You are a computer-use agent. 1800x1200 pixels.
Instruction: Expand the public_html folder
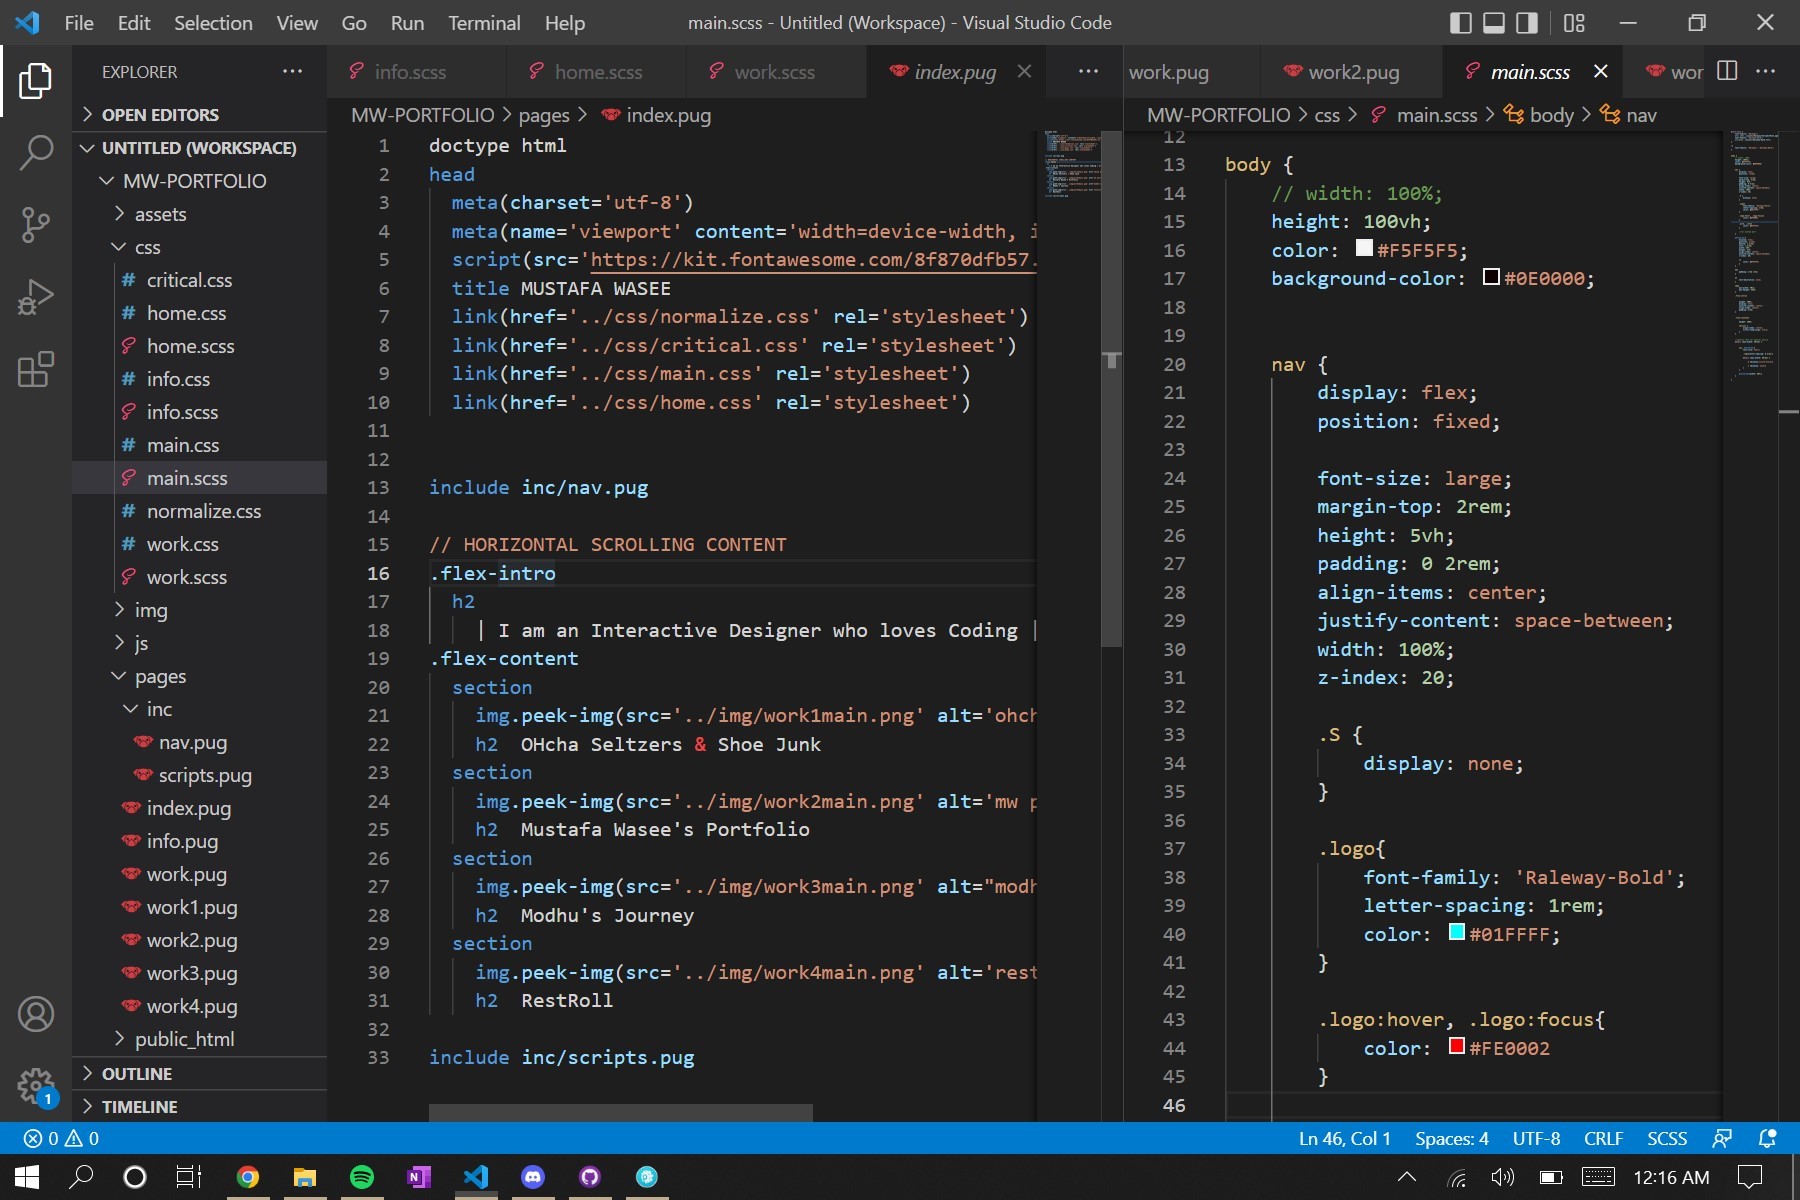200,1039
